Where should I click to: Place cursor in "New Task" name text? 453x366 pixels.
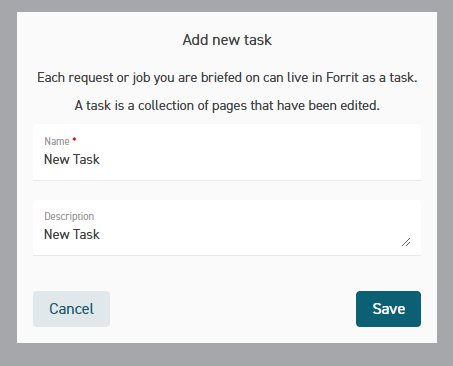pyautogui.click(x=72, y=159)
